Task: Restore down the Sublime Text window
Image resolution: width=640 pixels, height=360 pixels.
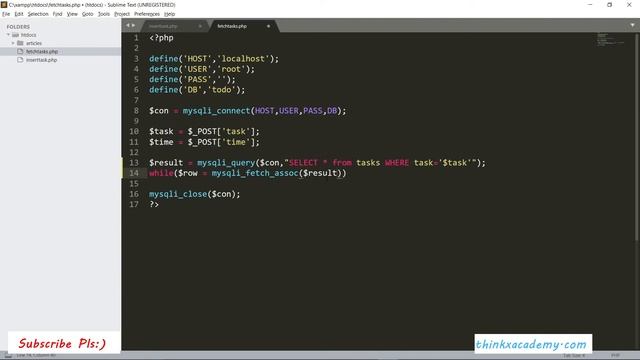Action: (609, 4)
